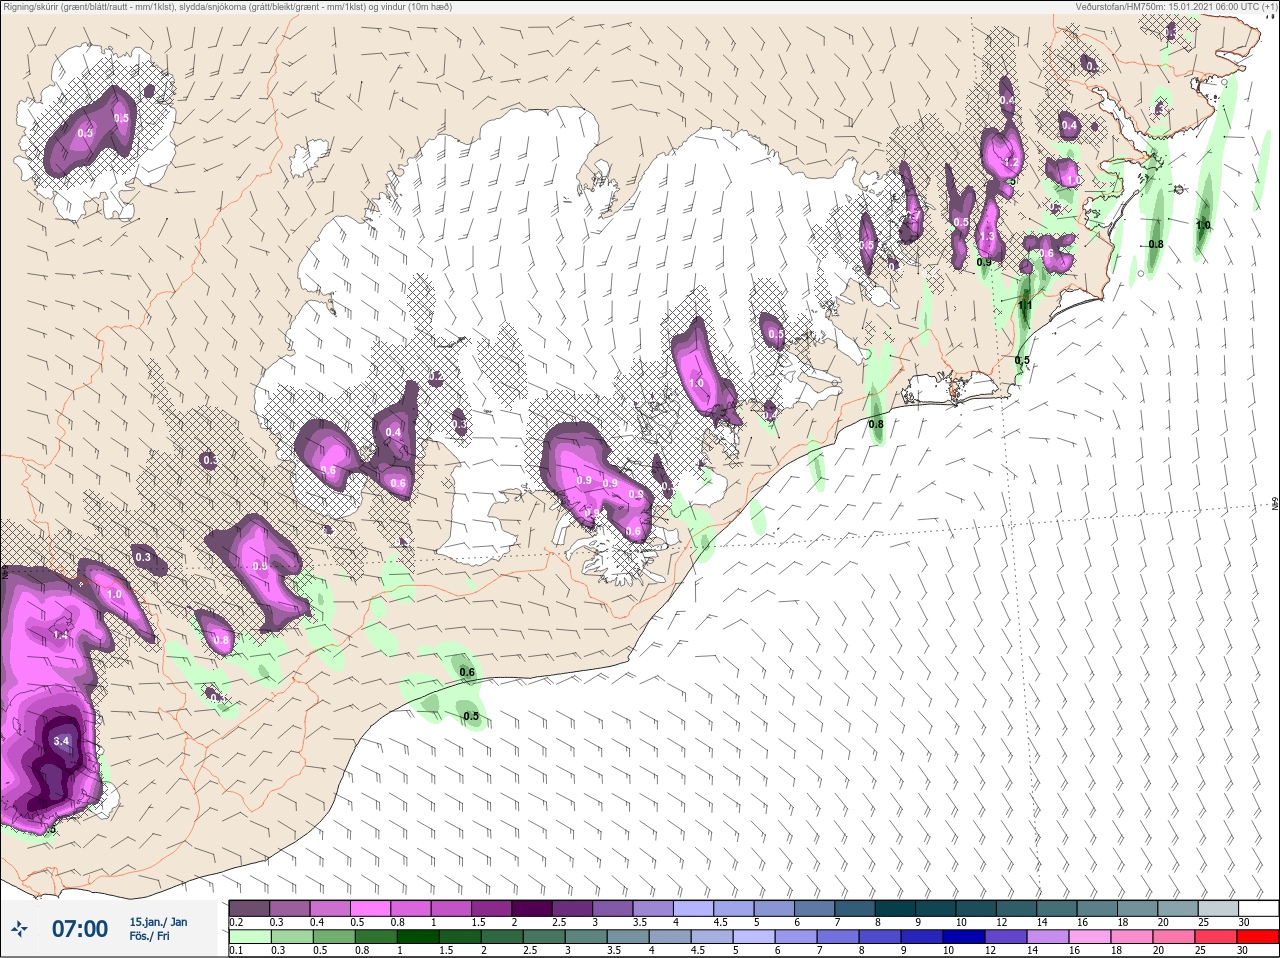Click the map title starting with Rigning/skúrir

tap(228, 7)
